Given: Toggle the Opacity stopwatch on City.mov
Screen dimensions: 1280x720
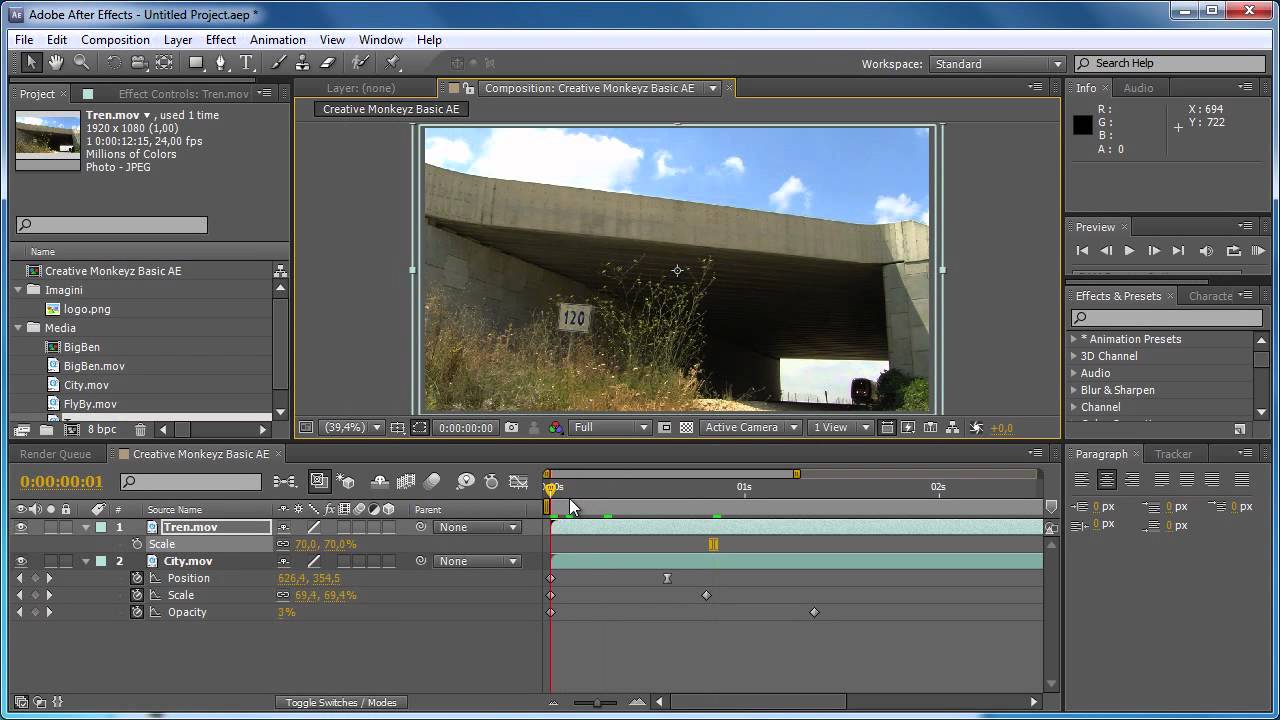Looking at the screenshot, I should (x=137, y=612).
